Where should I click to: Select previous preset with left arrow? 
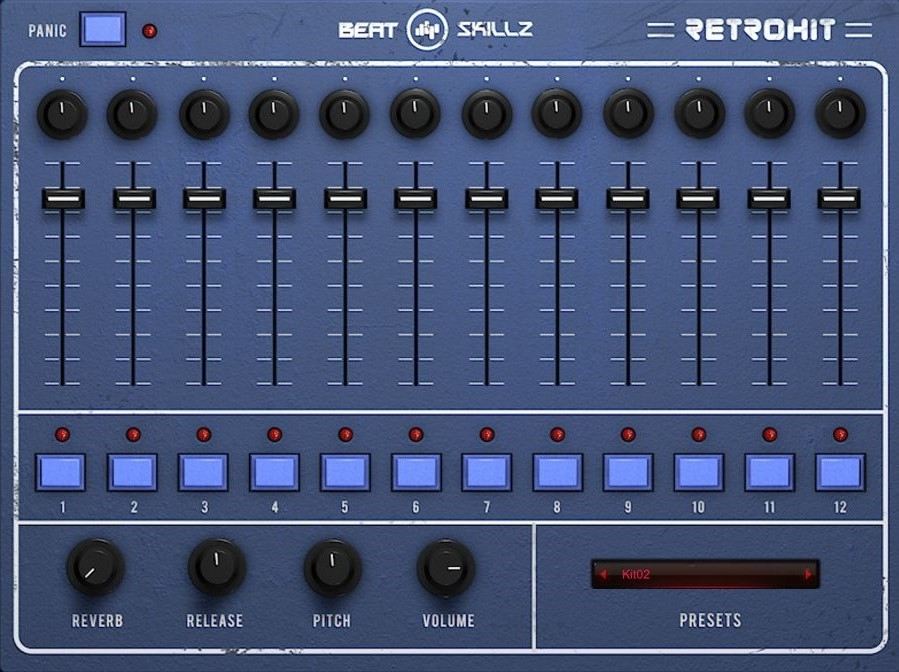pos(603,574)
